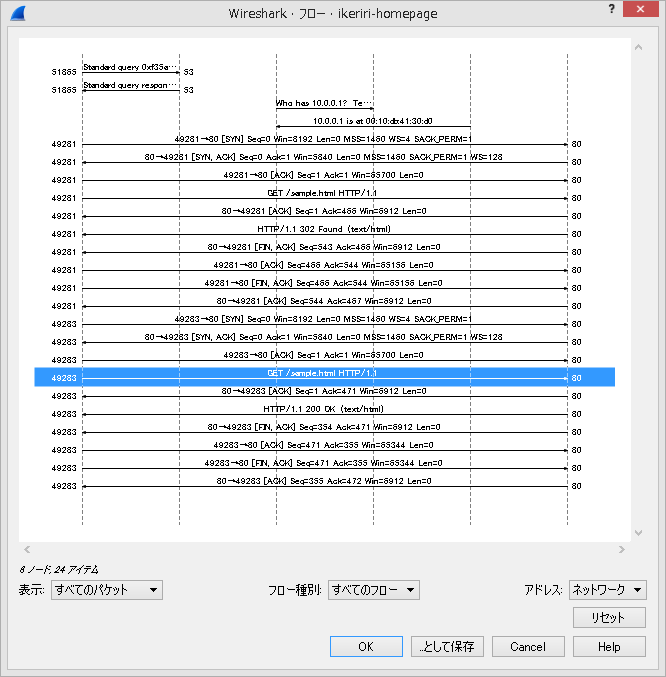Open the フロー種別 すべてのフロー dropdown
Viewport: 666px width, 677px height.
(373, 590)
